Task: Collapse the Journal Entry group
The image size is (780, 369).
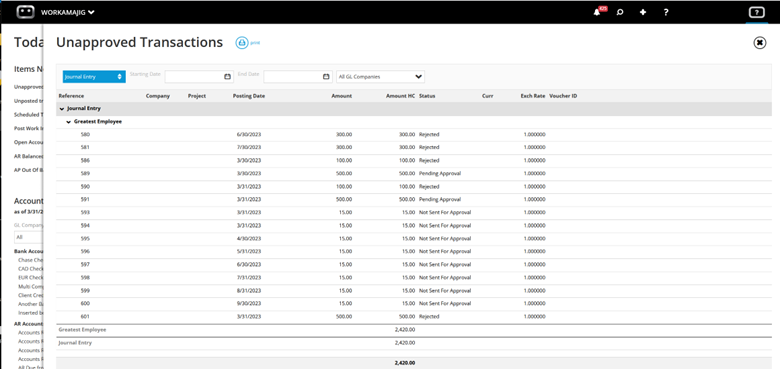Action: (x=62, y=108)
